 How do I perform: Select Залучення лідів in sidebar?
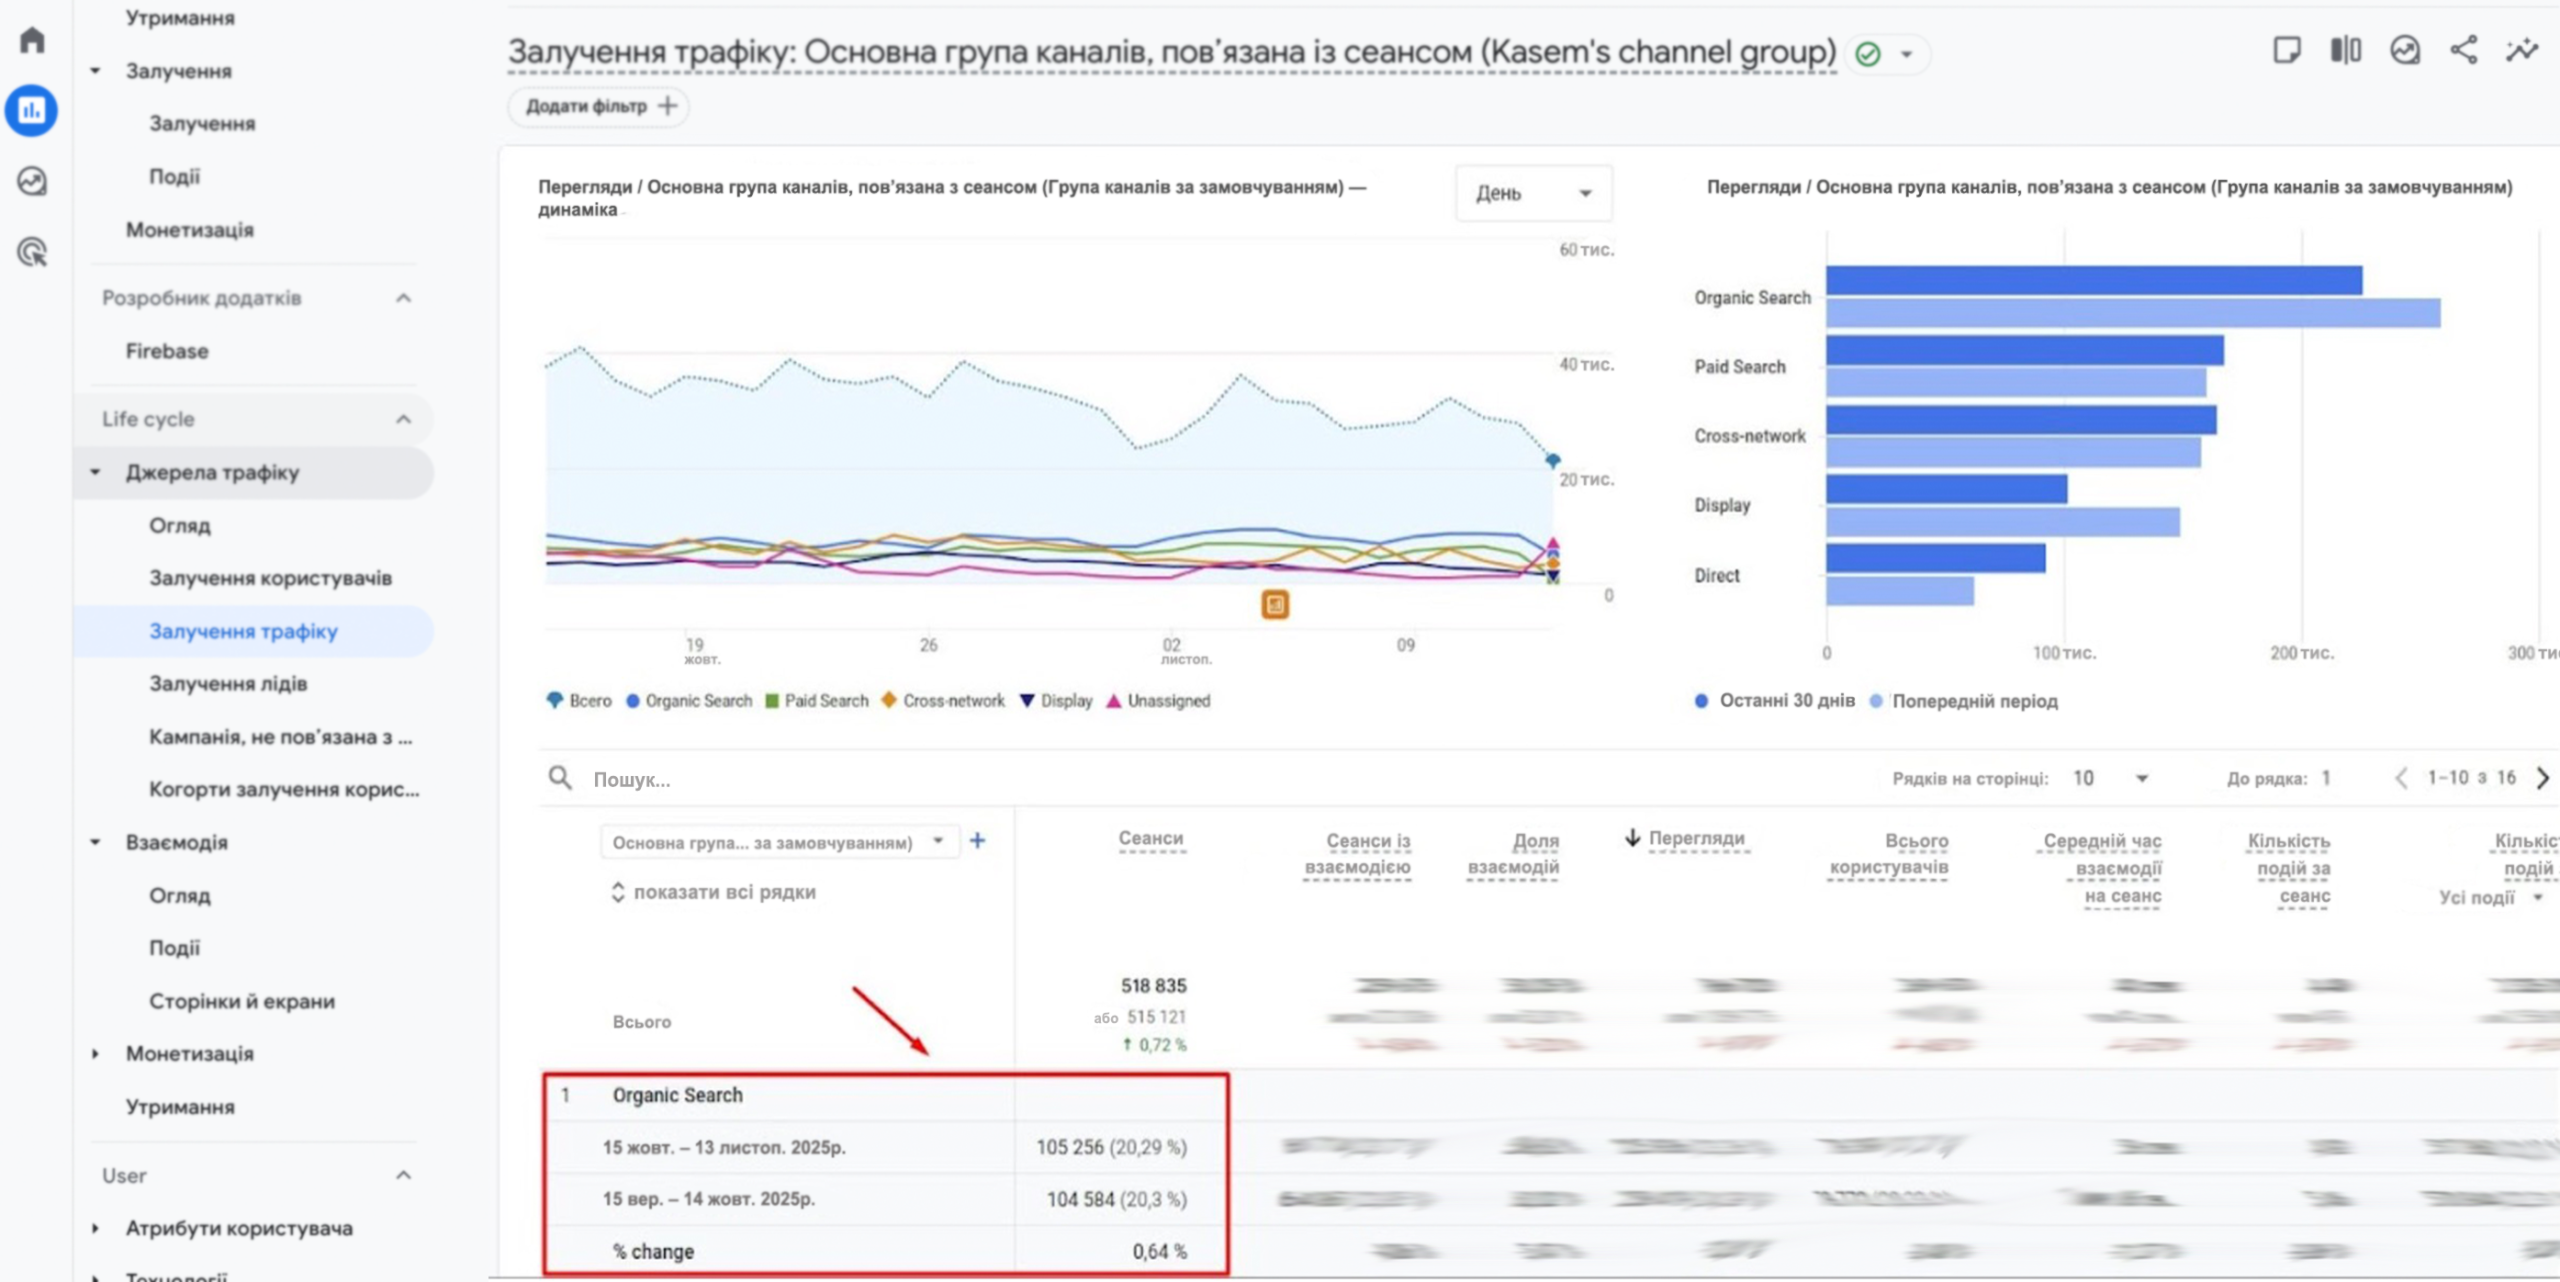[228, 684]
